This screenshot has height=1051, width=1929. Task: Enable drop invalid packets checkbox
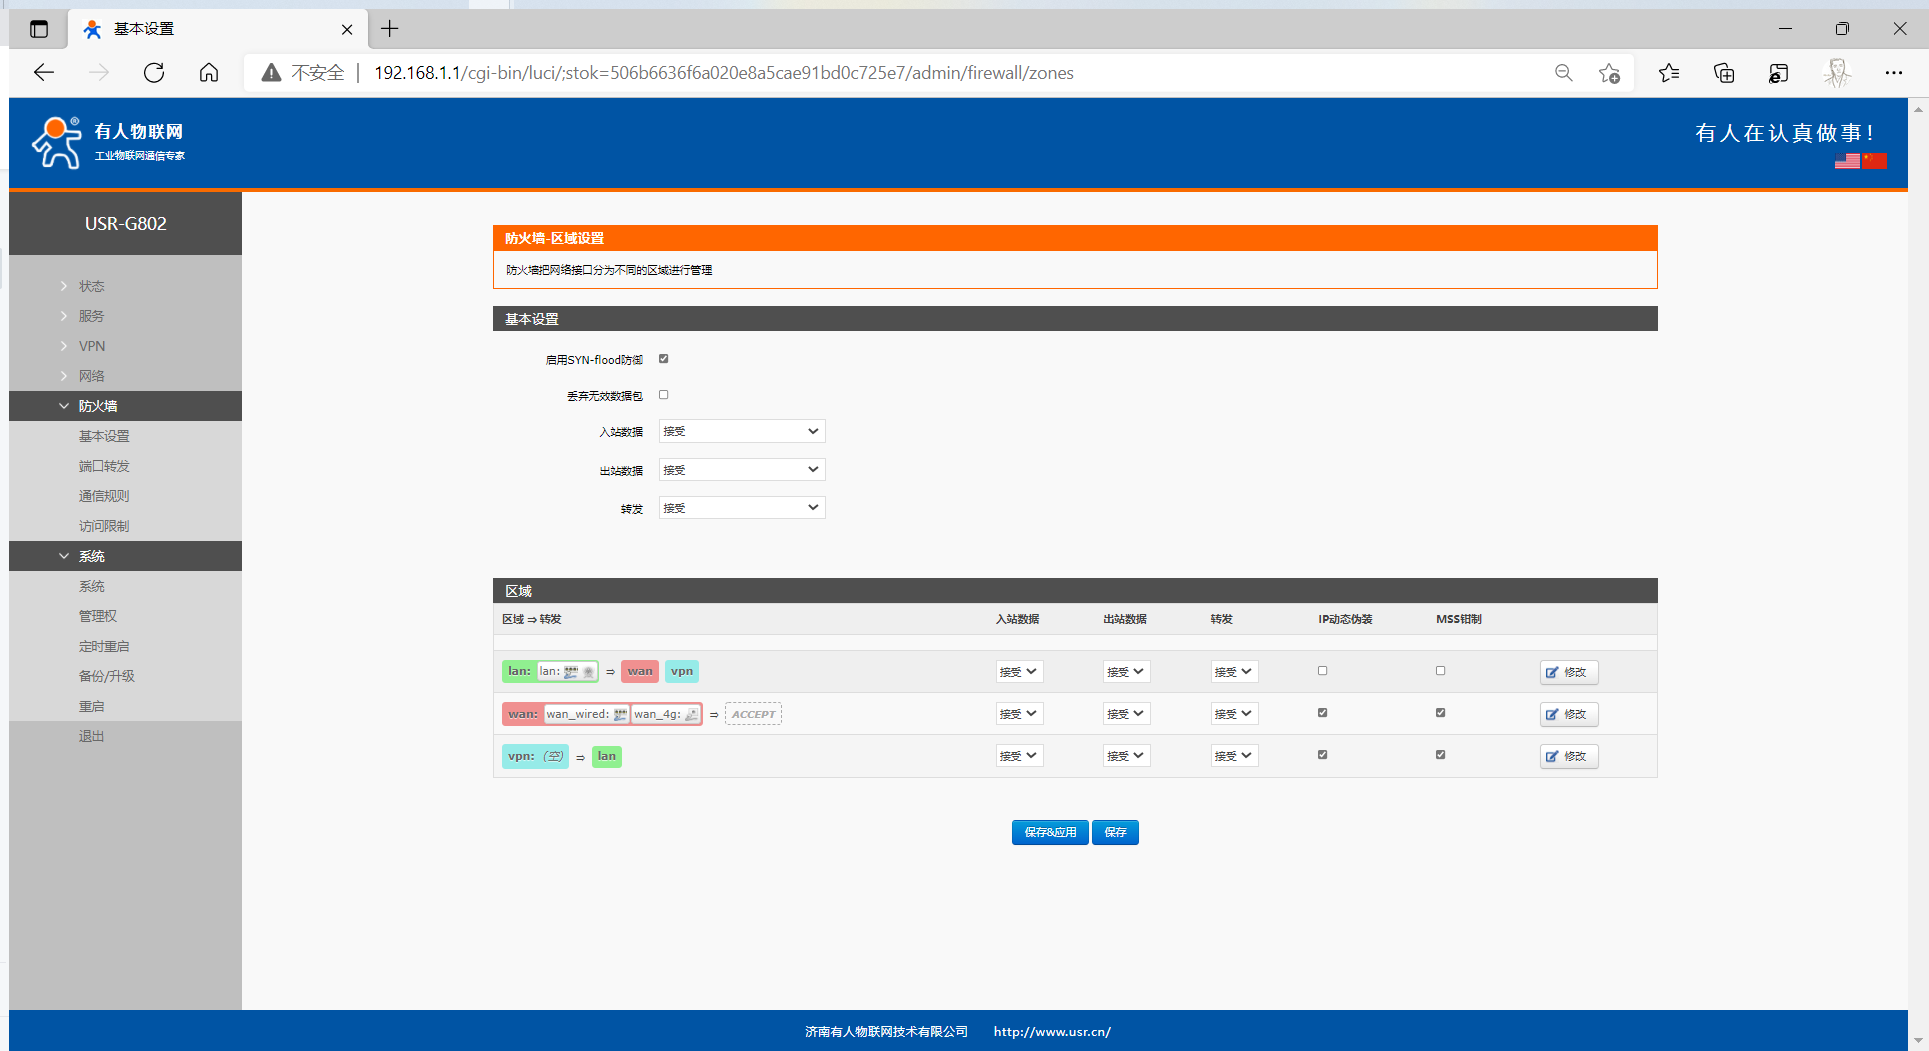[663, 395]
